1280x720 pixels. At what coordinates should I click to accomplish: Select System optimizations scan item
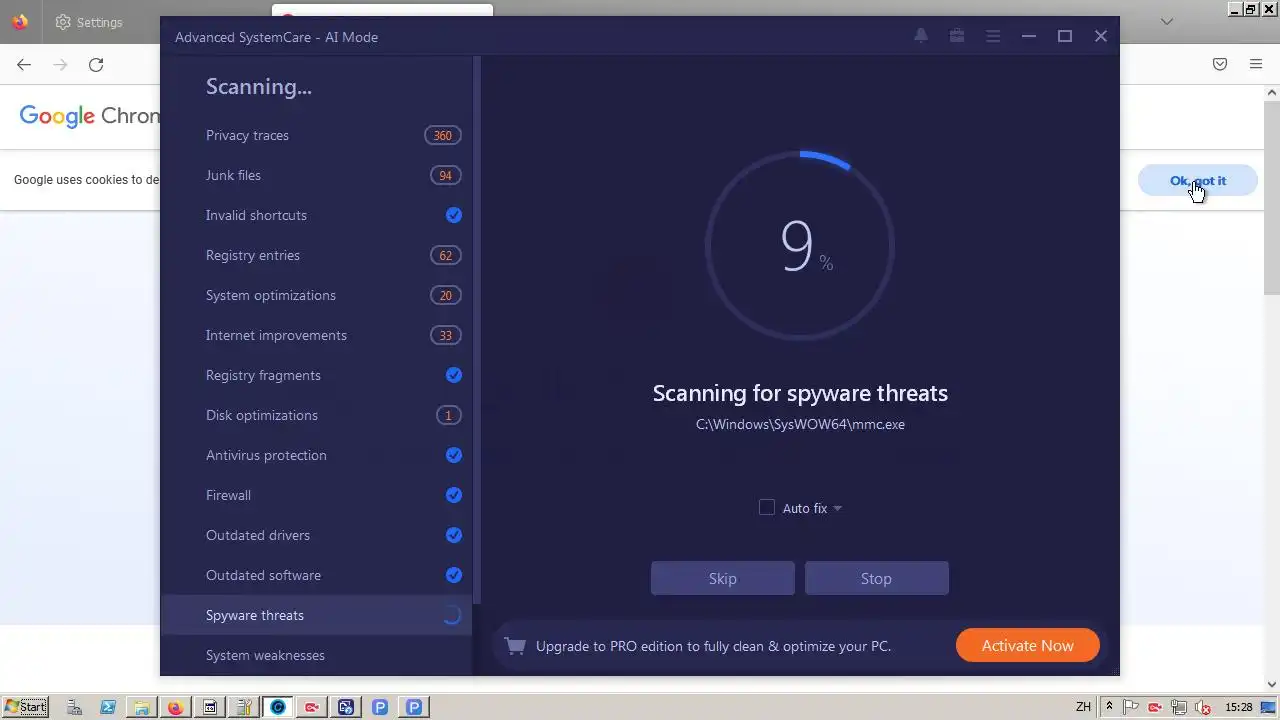316,295
